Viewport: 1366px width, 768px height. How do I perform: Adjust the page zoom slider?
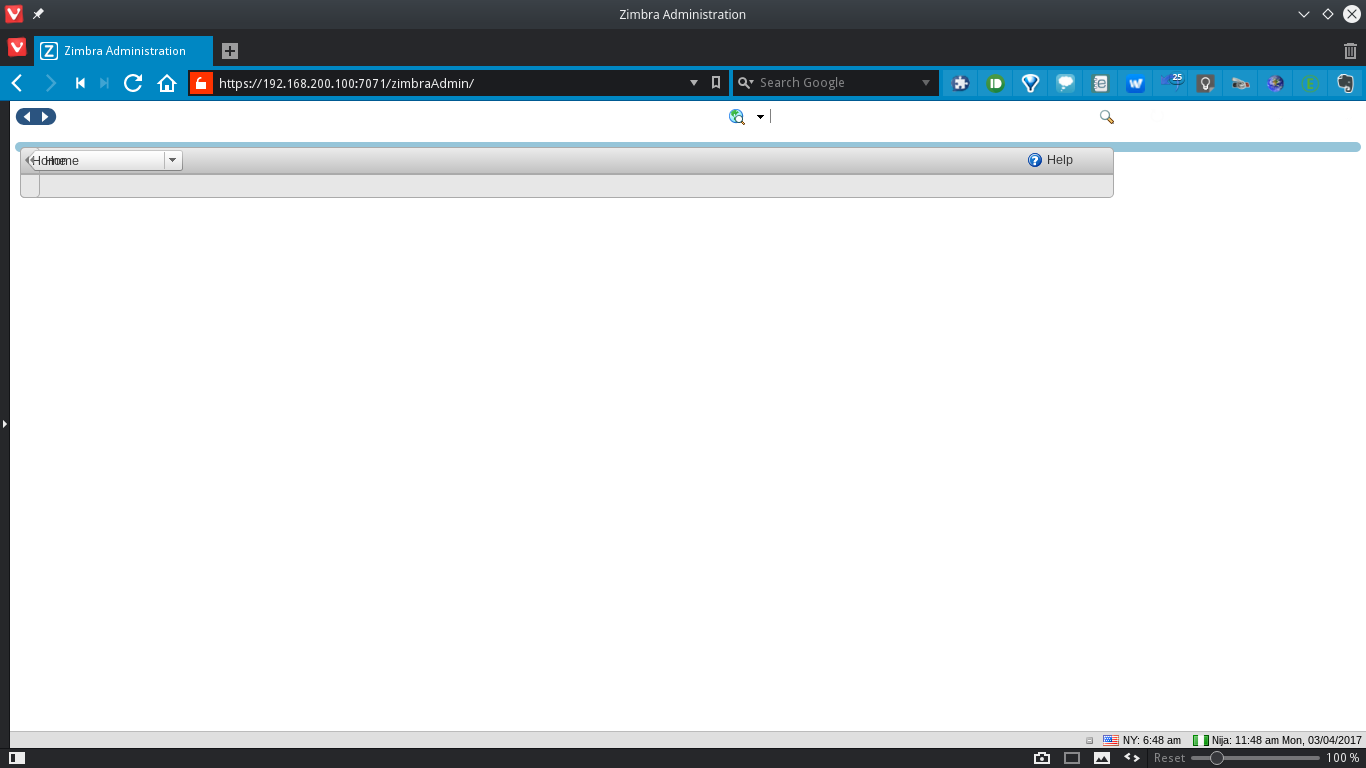click(1255, 758)
